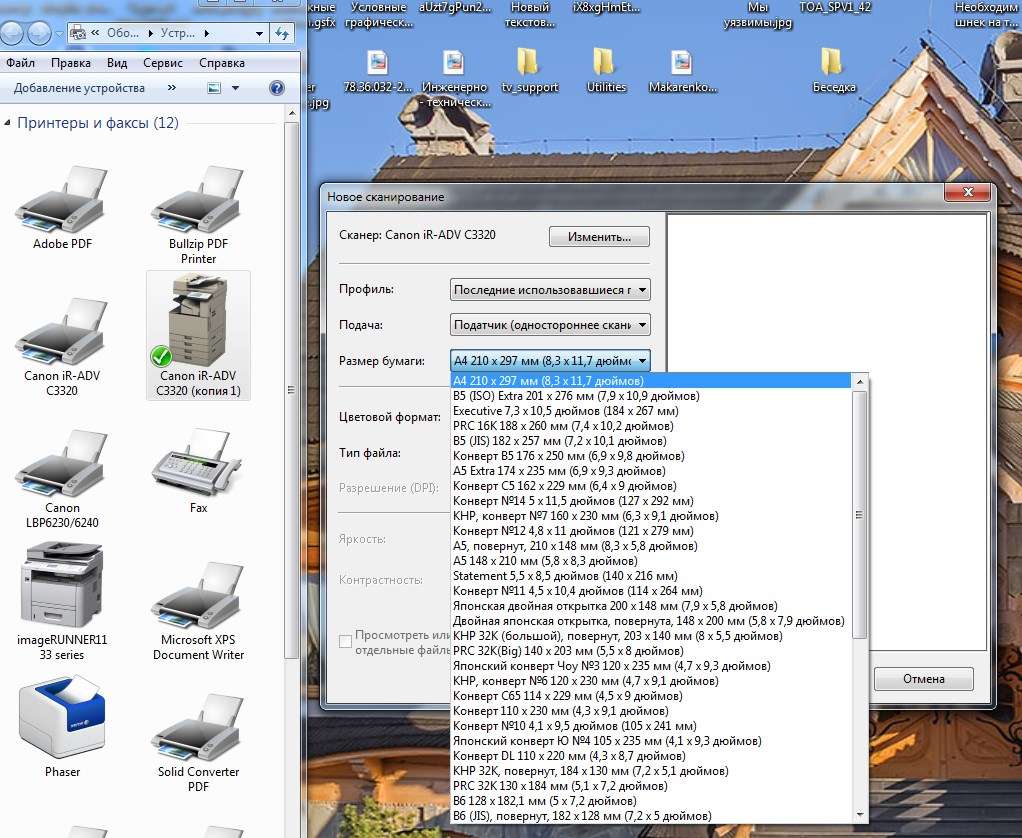1022x838 pixels.
Task: Click the devices pane scroll up arrow
Action: [x=292, y=113]
